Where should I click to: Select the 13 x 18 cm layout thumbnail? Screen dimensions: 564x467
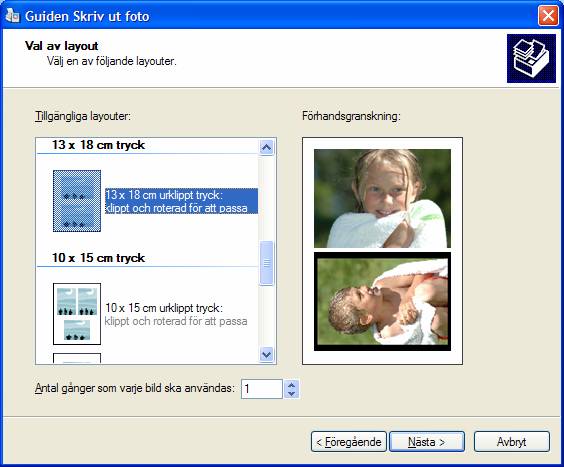77,201
